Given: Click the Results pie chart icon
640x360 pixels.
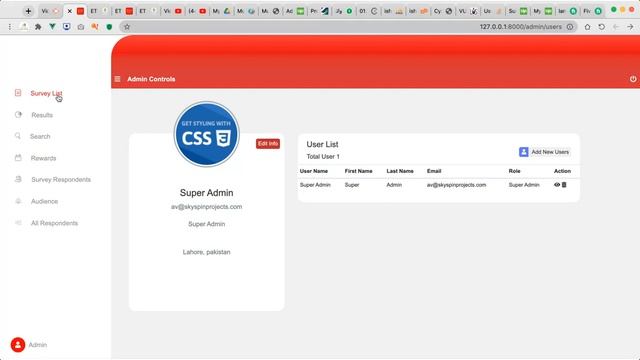Looking at the screenshot, I should tap(18, 115).
